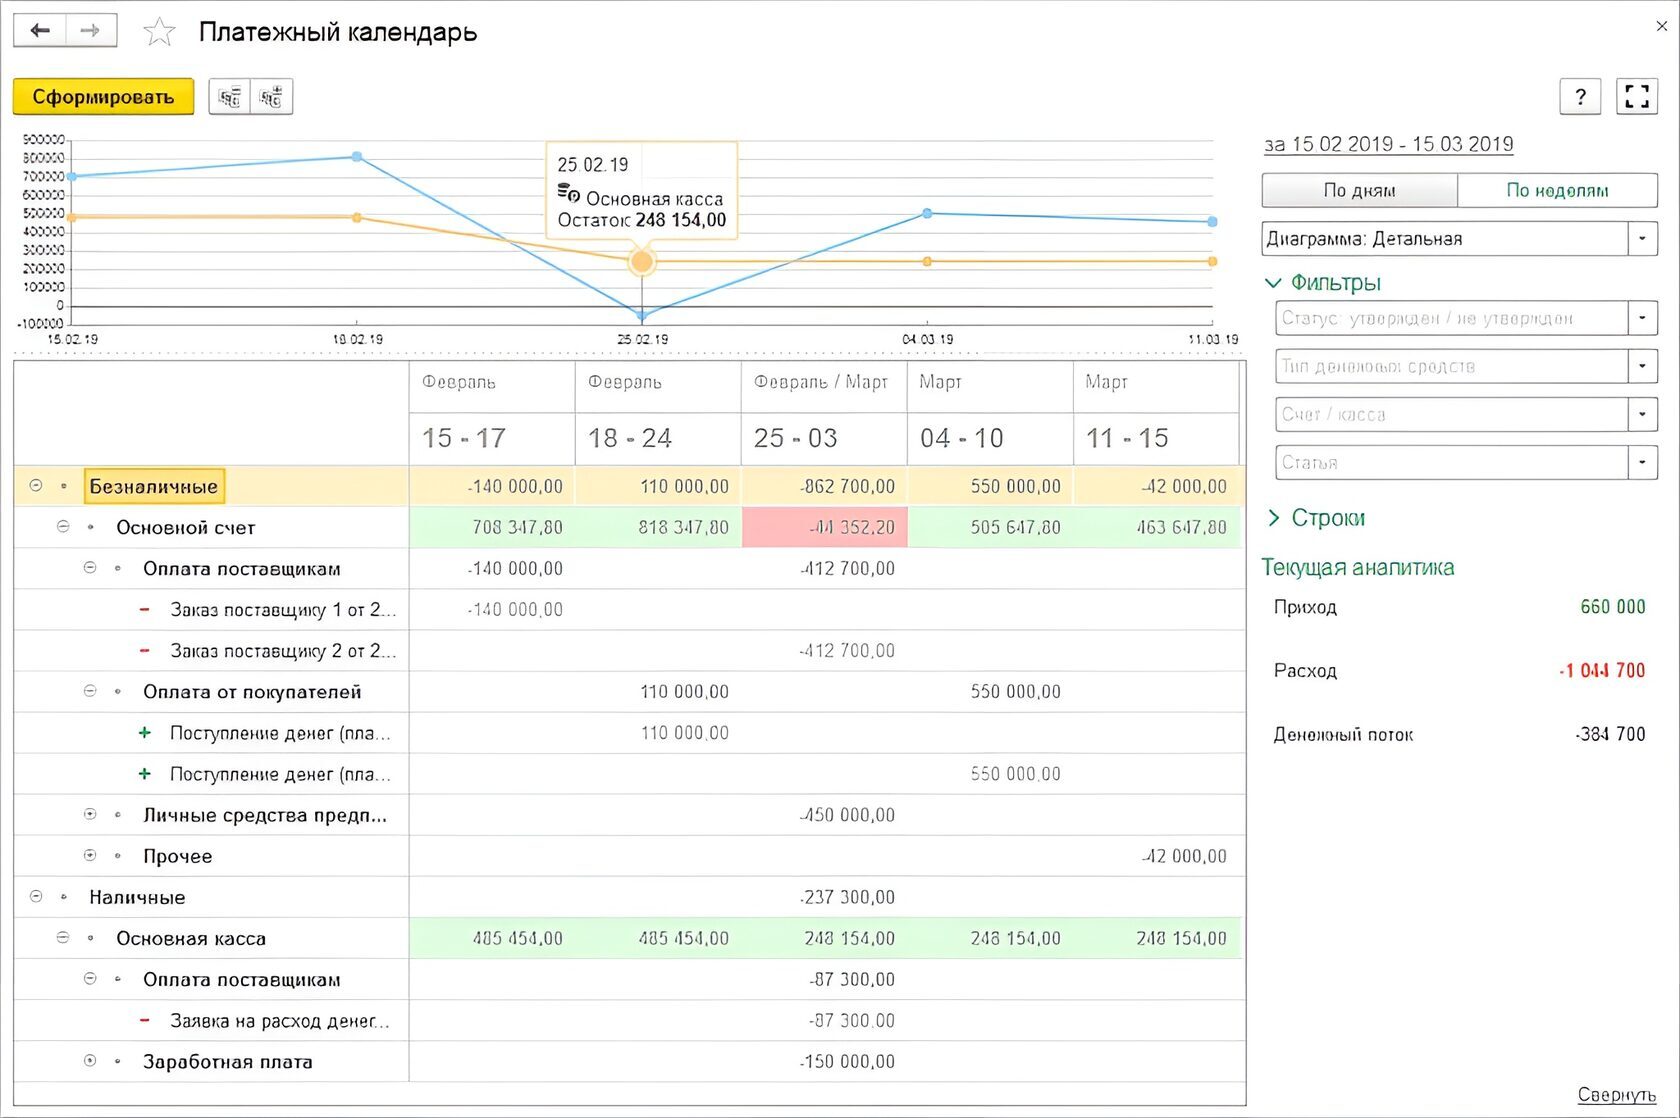The width and height of the screenshot is (1680, 1118).
Task: Click the forward navigation arrow
Action: coord(91,30)
